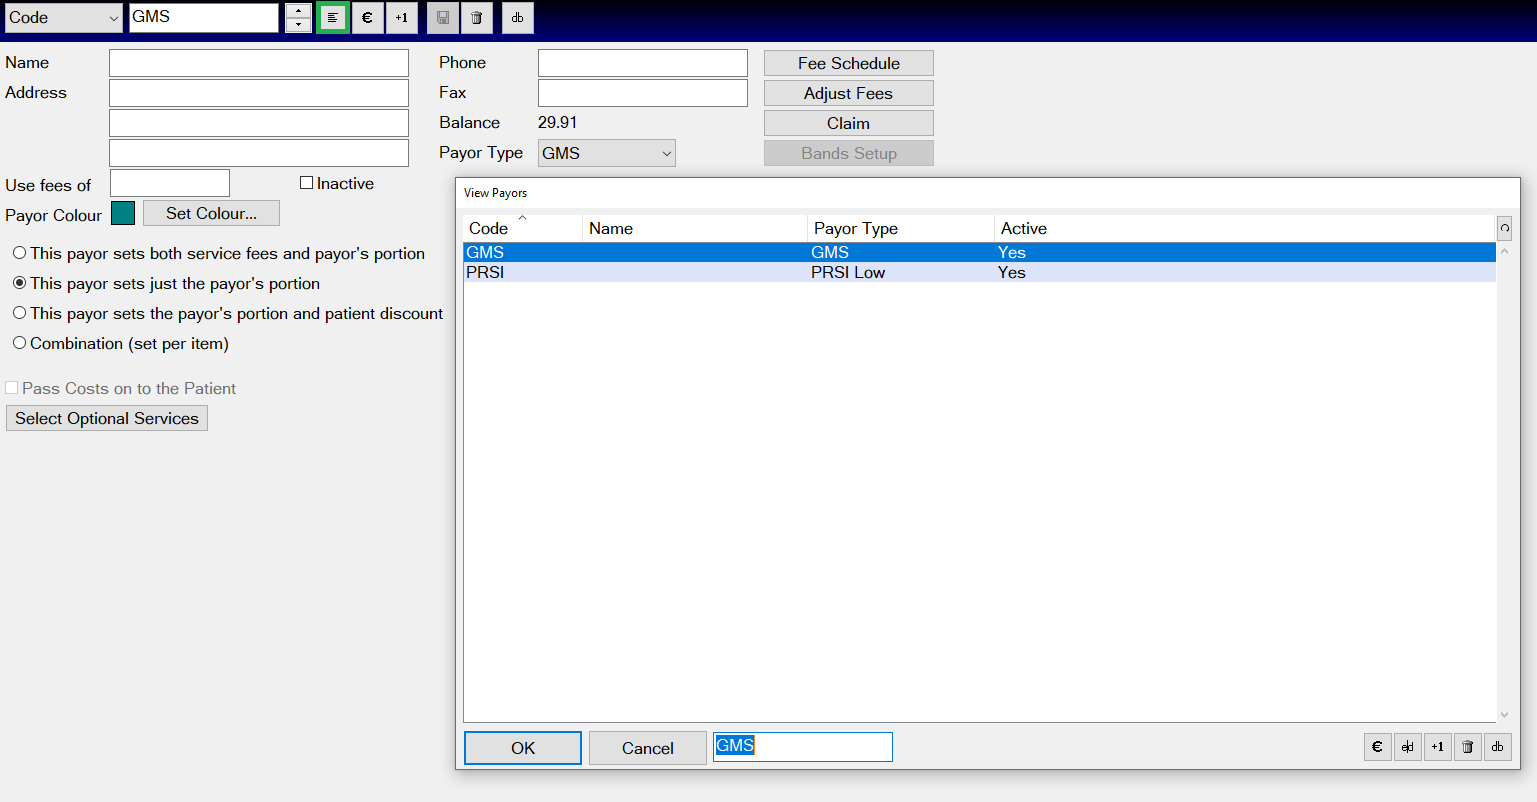Open the Payor Type dropdown
The image size is (1537, 802).
[607, 153]
